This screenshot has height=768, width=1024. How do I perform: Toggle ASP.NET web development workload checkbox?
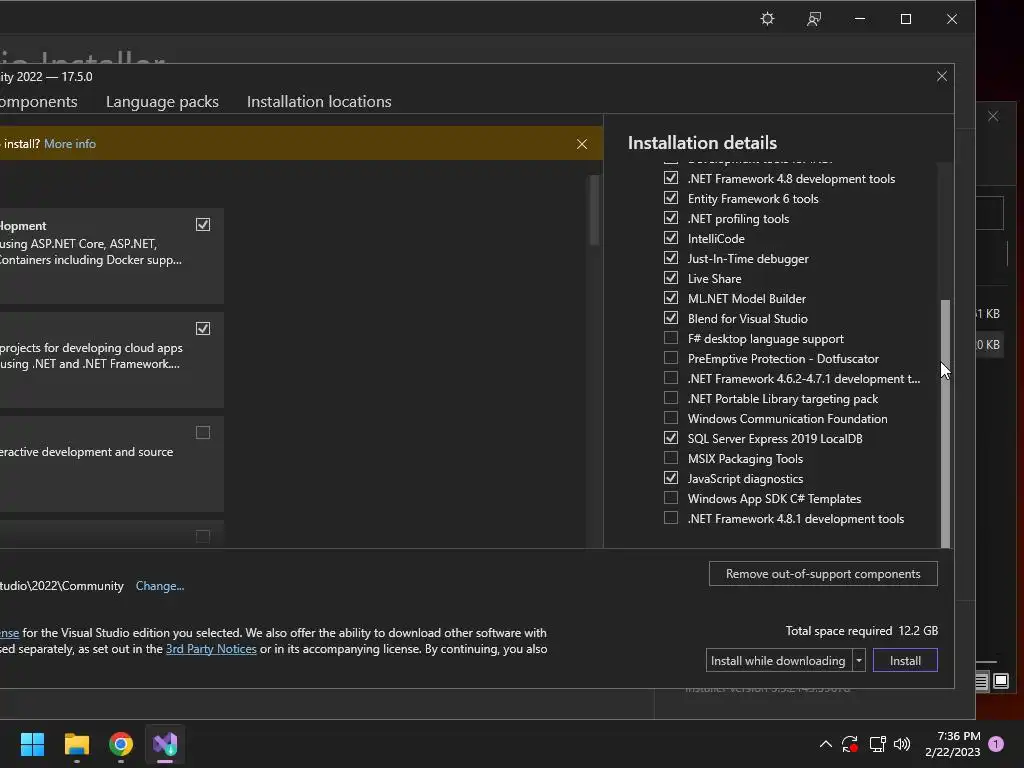(203, 225)
